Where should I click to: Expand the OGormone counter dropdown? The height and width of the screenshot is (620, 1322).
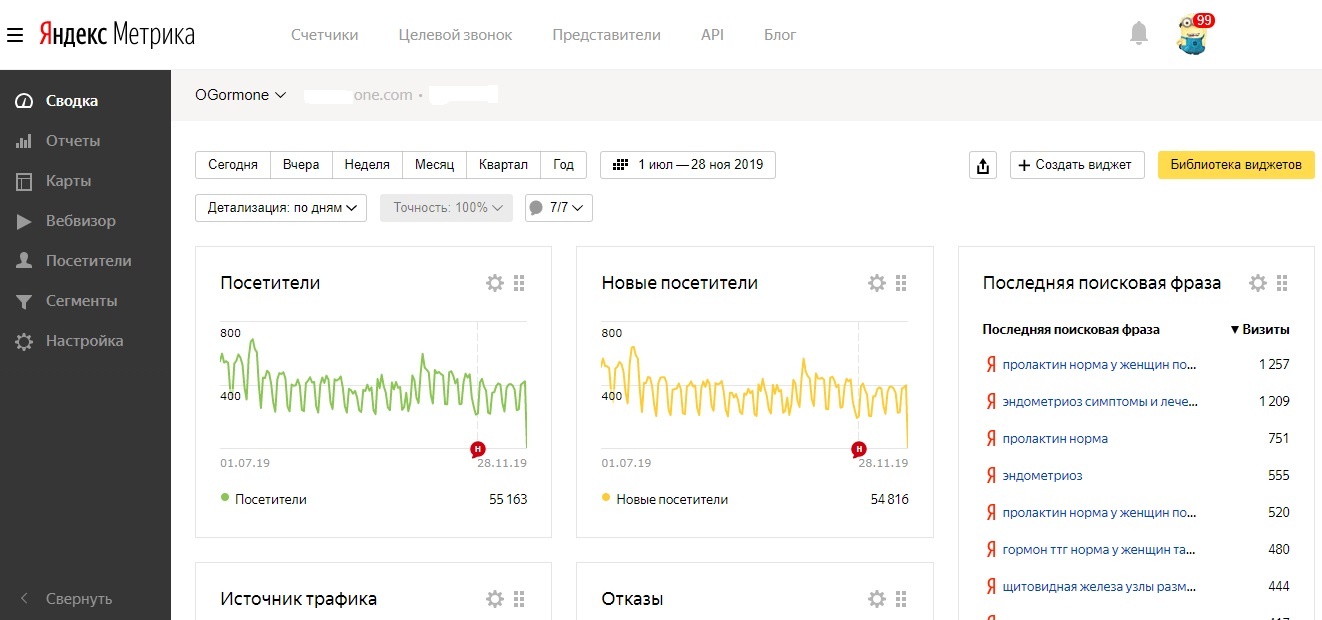[241, 95]
